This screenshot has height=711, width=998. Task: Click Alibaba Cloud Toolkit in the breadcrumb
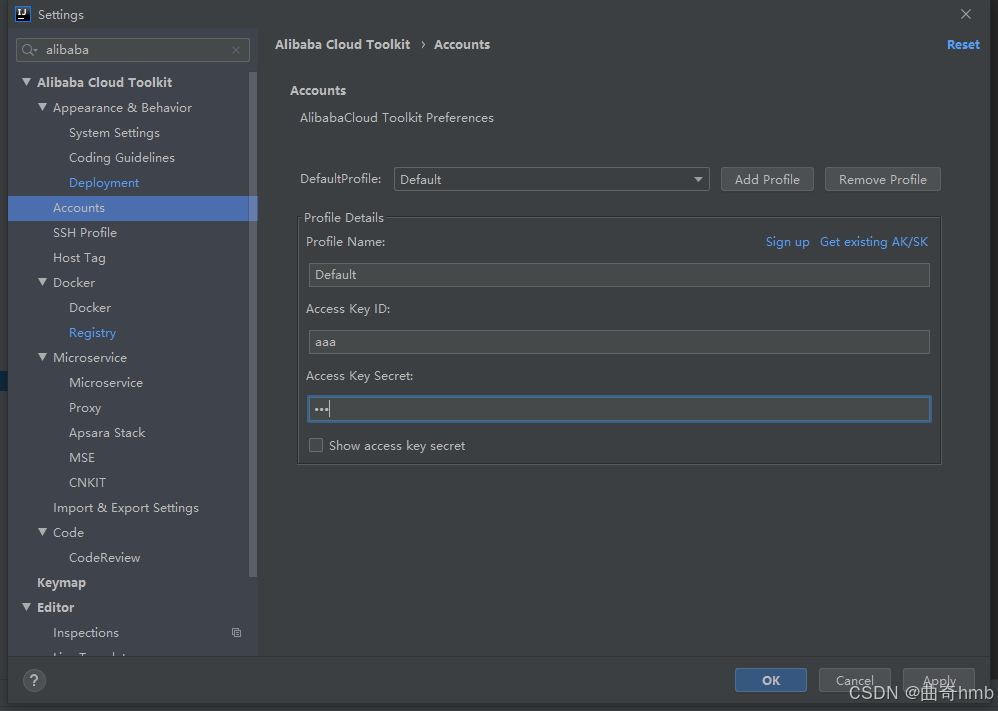(x=342, y=45)
